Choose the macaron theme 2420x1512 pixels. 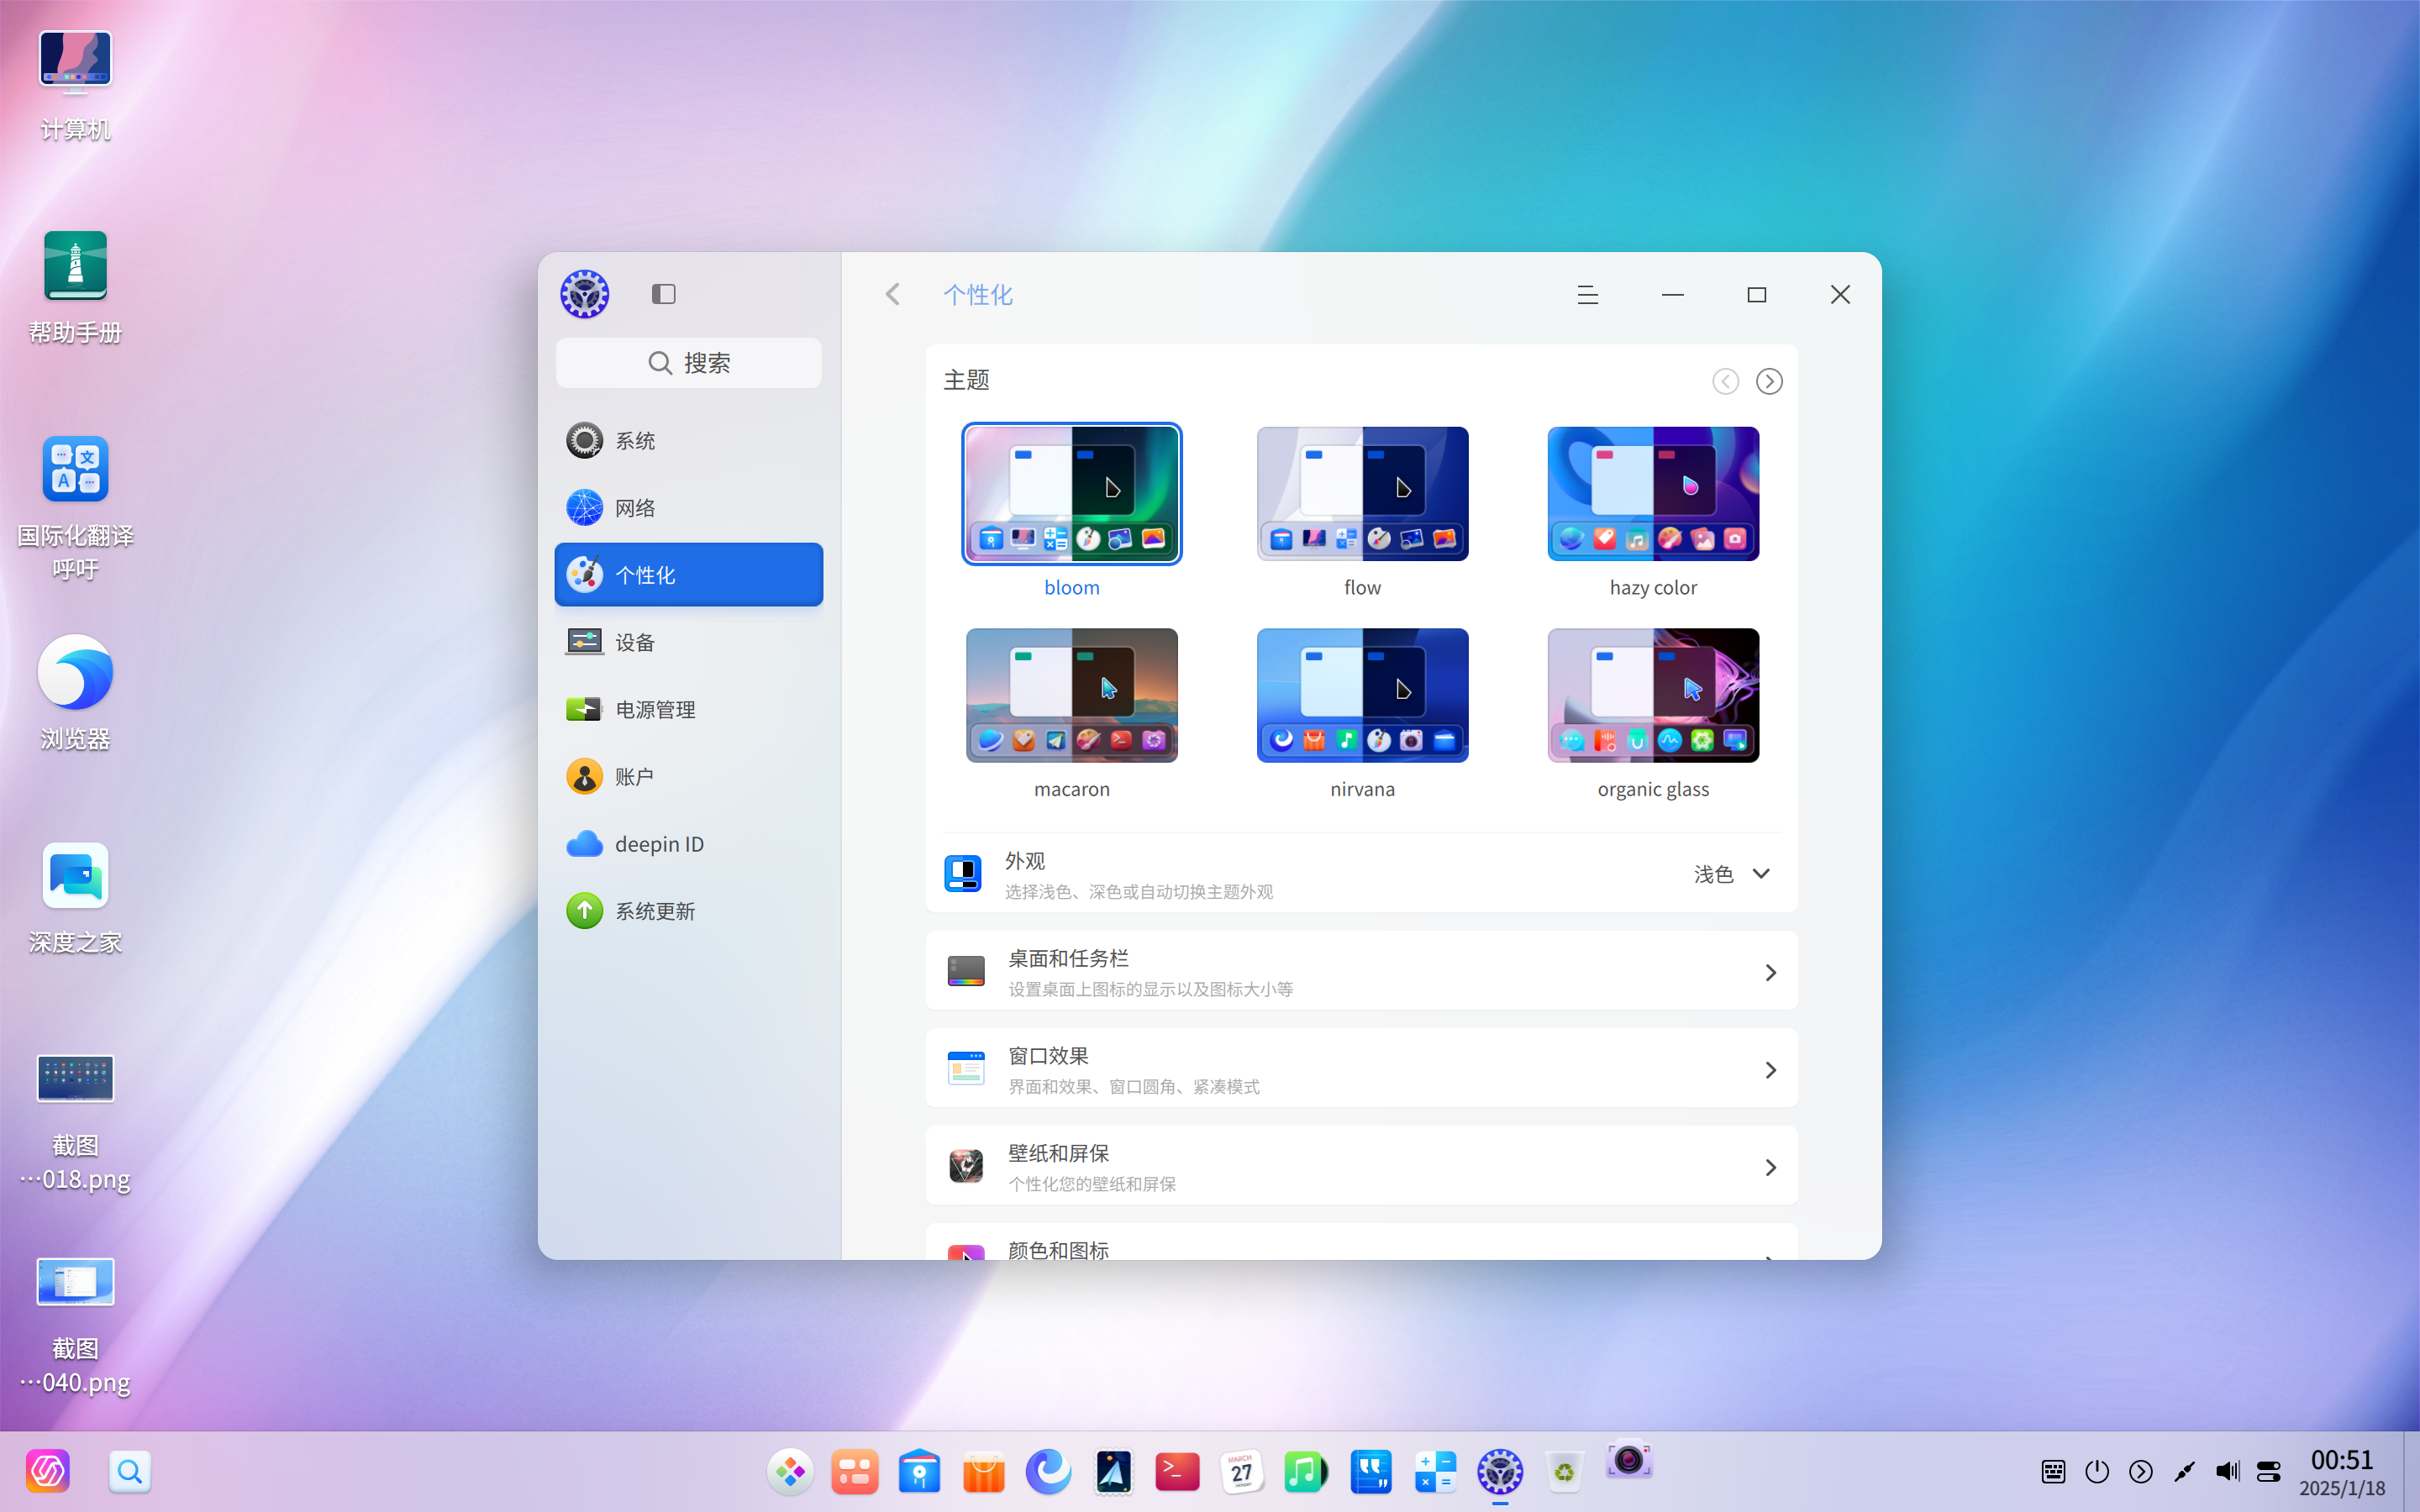1072,695
